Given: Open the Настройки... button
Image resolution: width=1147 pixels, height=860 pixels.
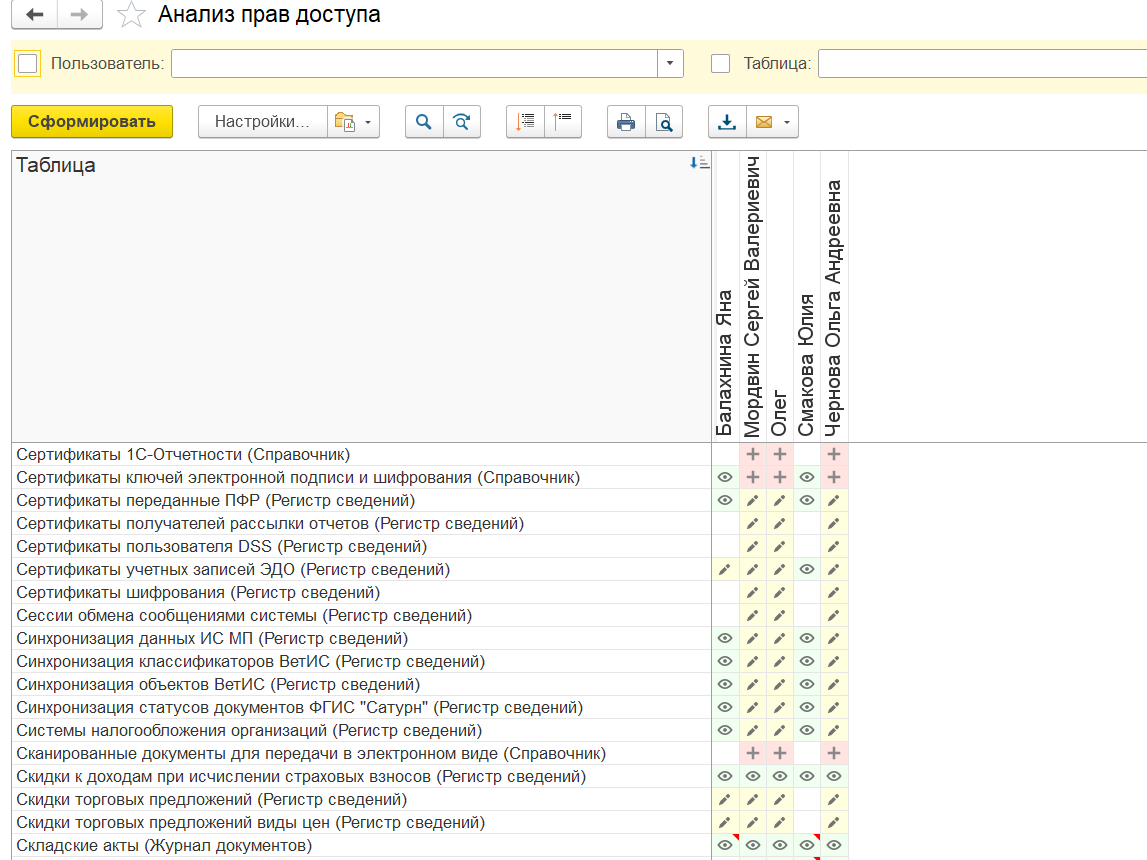Looking at the screenshot, I should 263,122.
